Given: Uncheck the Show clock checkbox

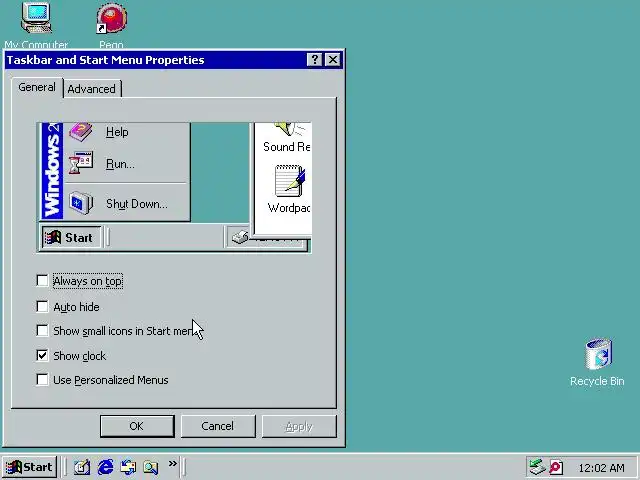Looking at the screenshot, I should click(42, 356).
